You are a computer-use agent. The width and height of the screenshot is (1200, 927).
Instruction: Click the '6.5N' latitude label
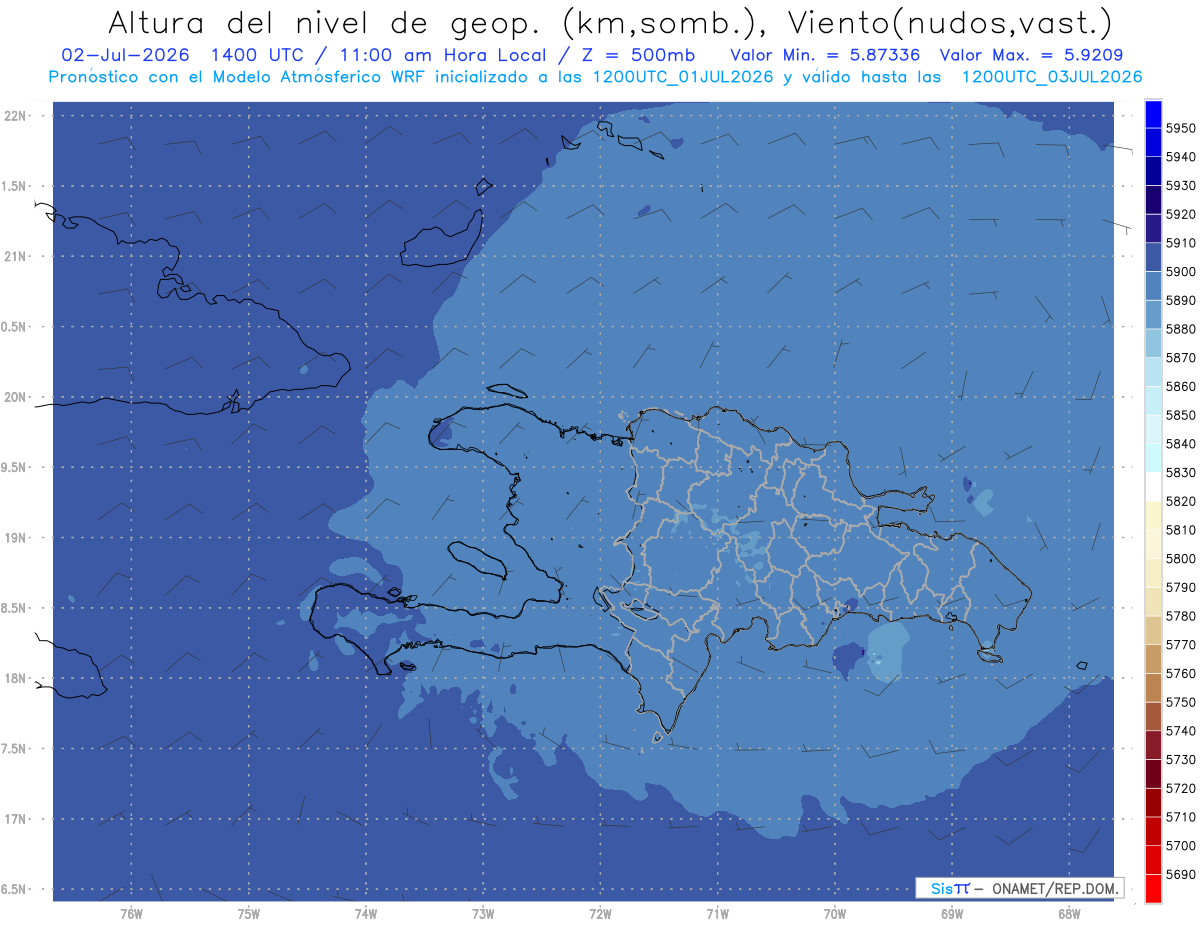click(15, 889)
